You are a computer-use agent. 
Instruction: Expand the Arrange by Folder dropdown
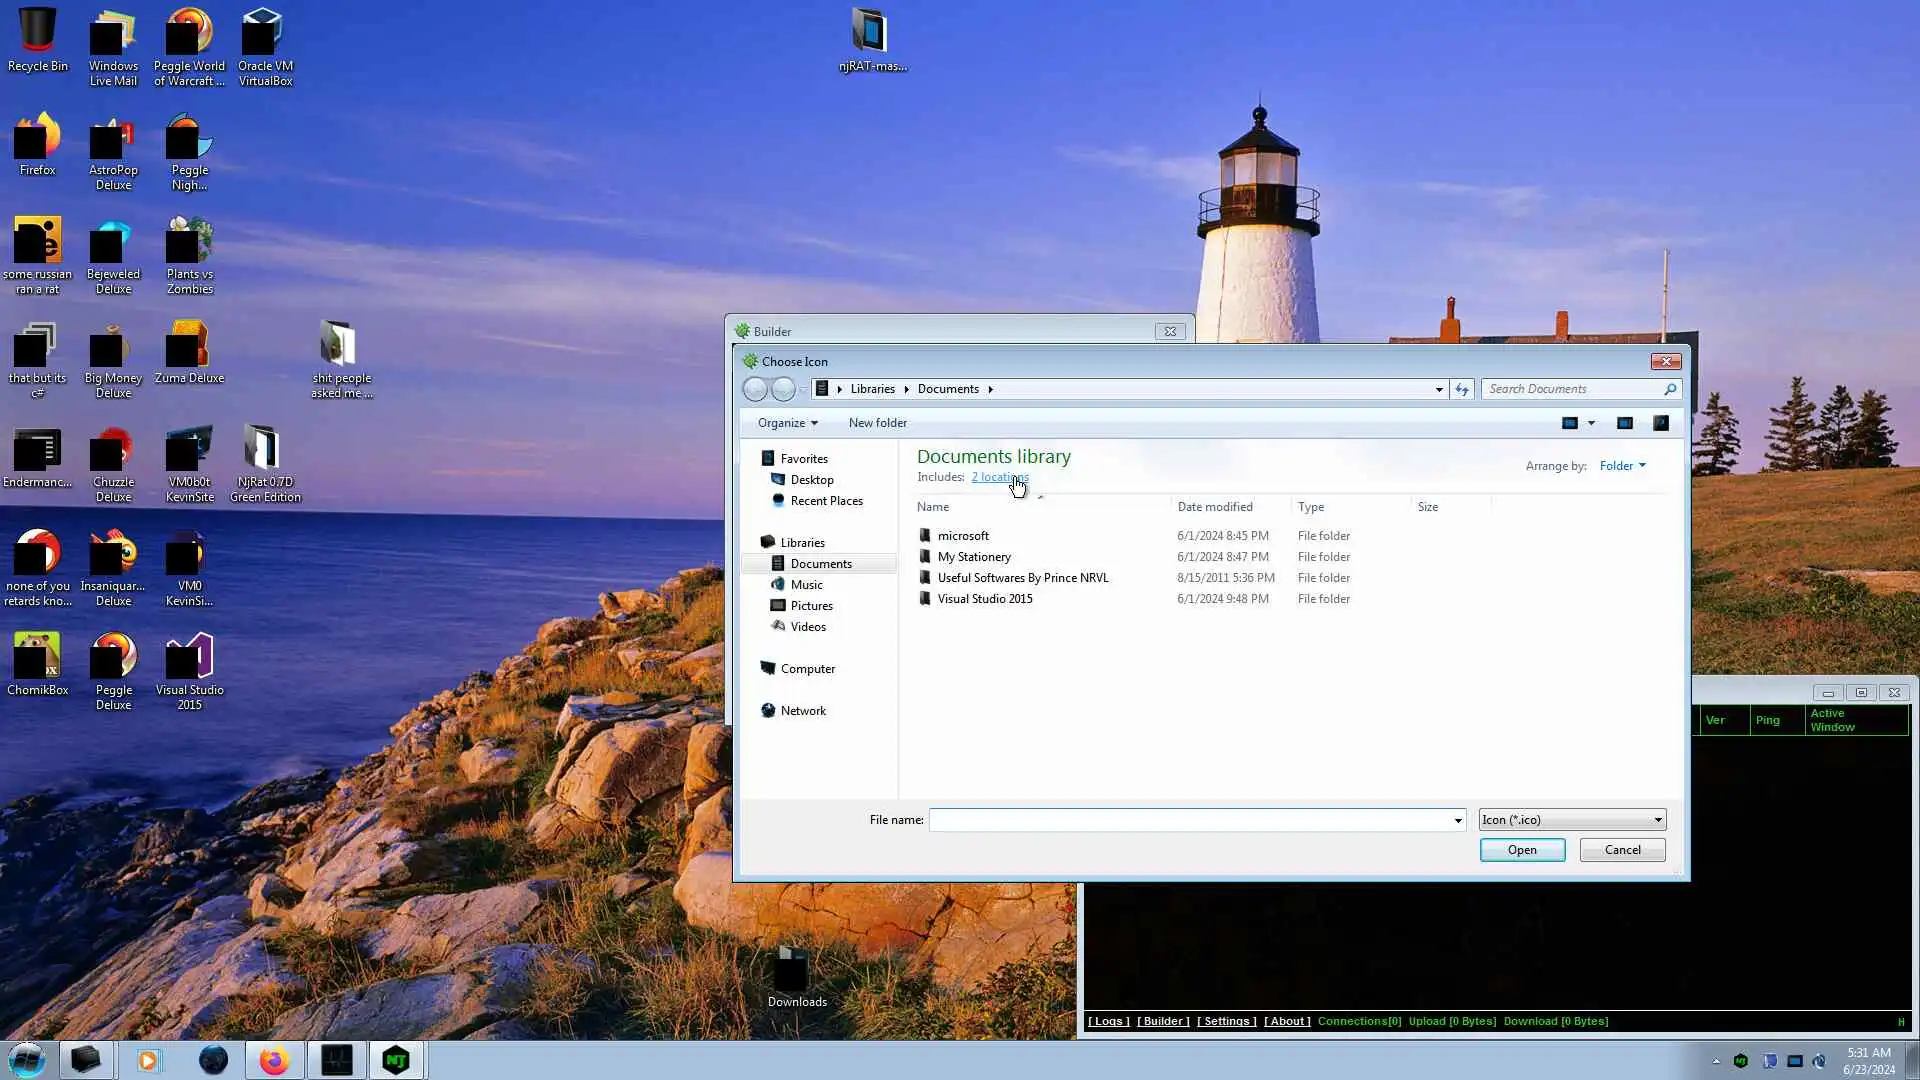tap(1622, 466)
